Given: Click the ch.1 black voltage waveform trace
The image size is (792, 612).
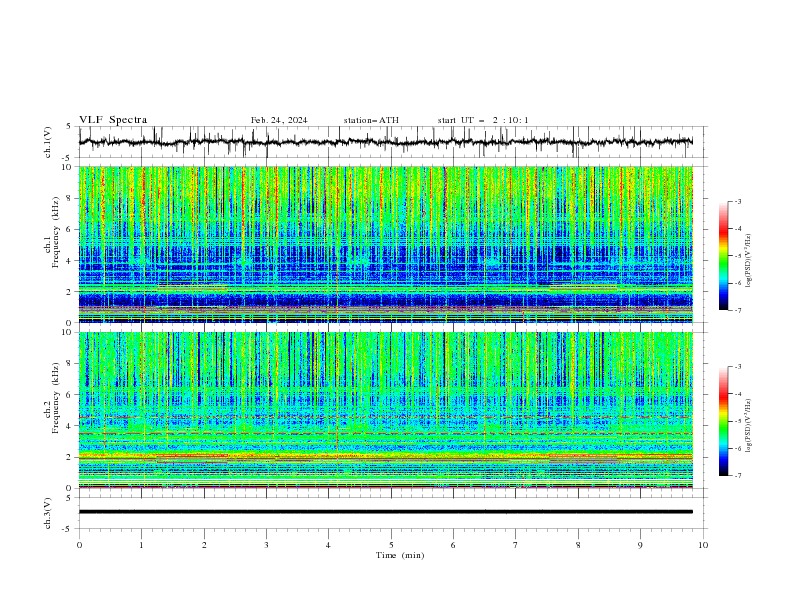Looking at the screenshot, I should (x=385, y=142).
